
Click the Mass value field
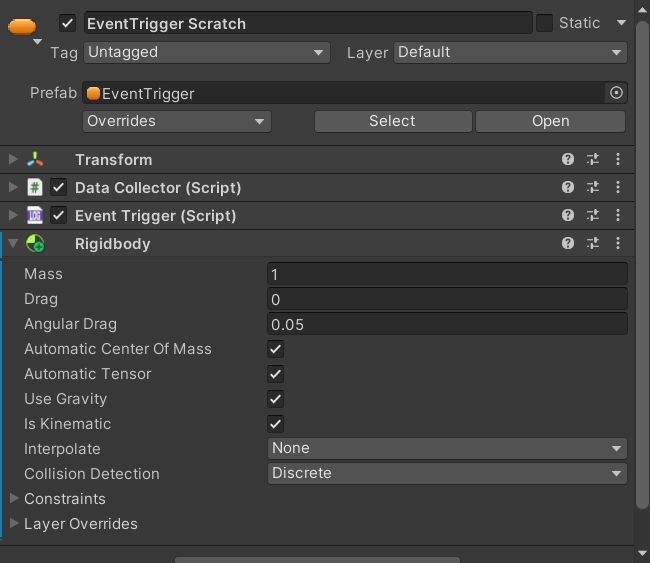pos(447,274)
